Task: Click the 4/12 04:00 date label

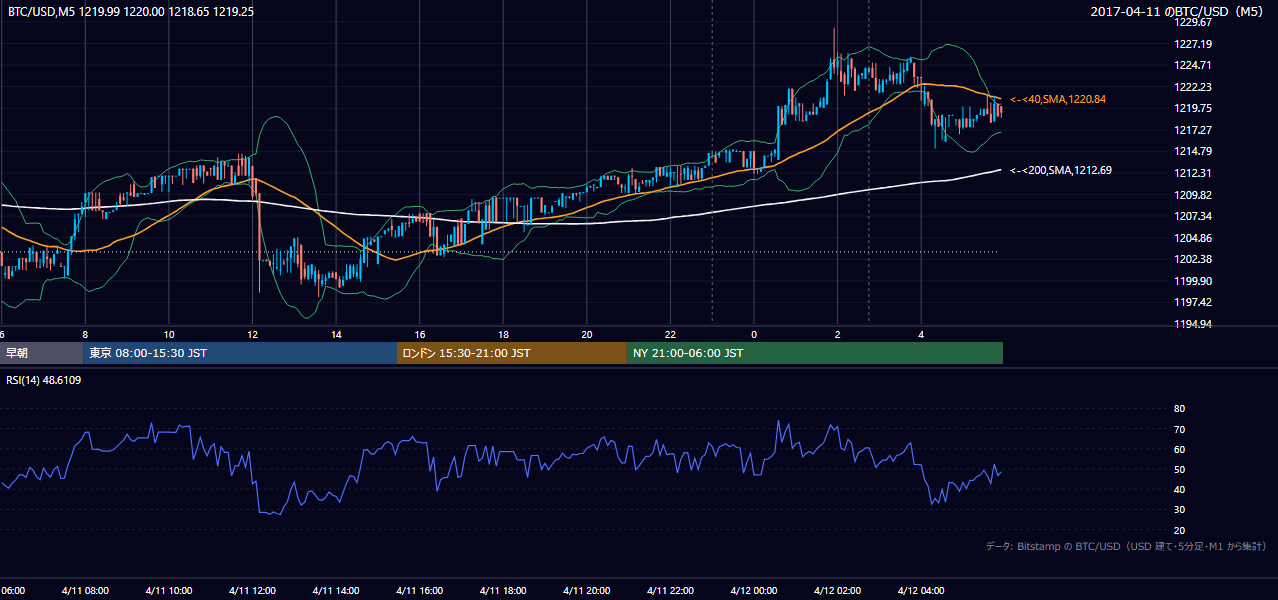Action: (921, 590)
